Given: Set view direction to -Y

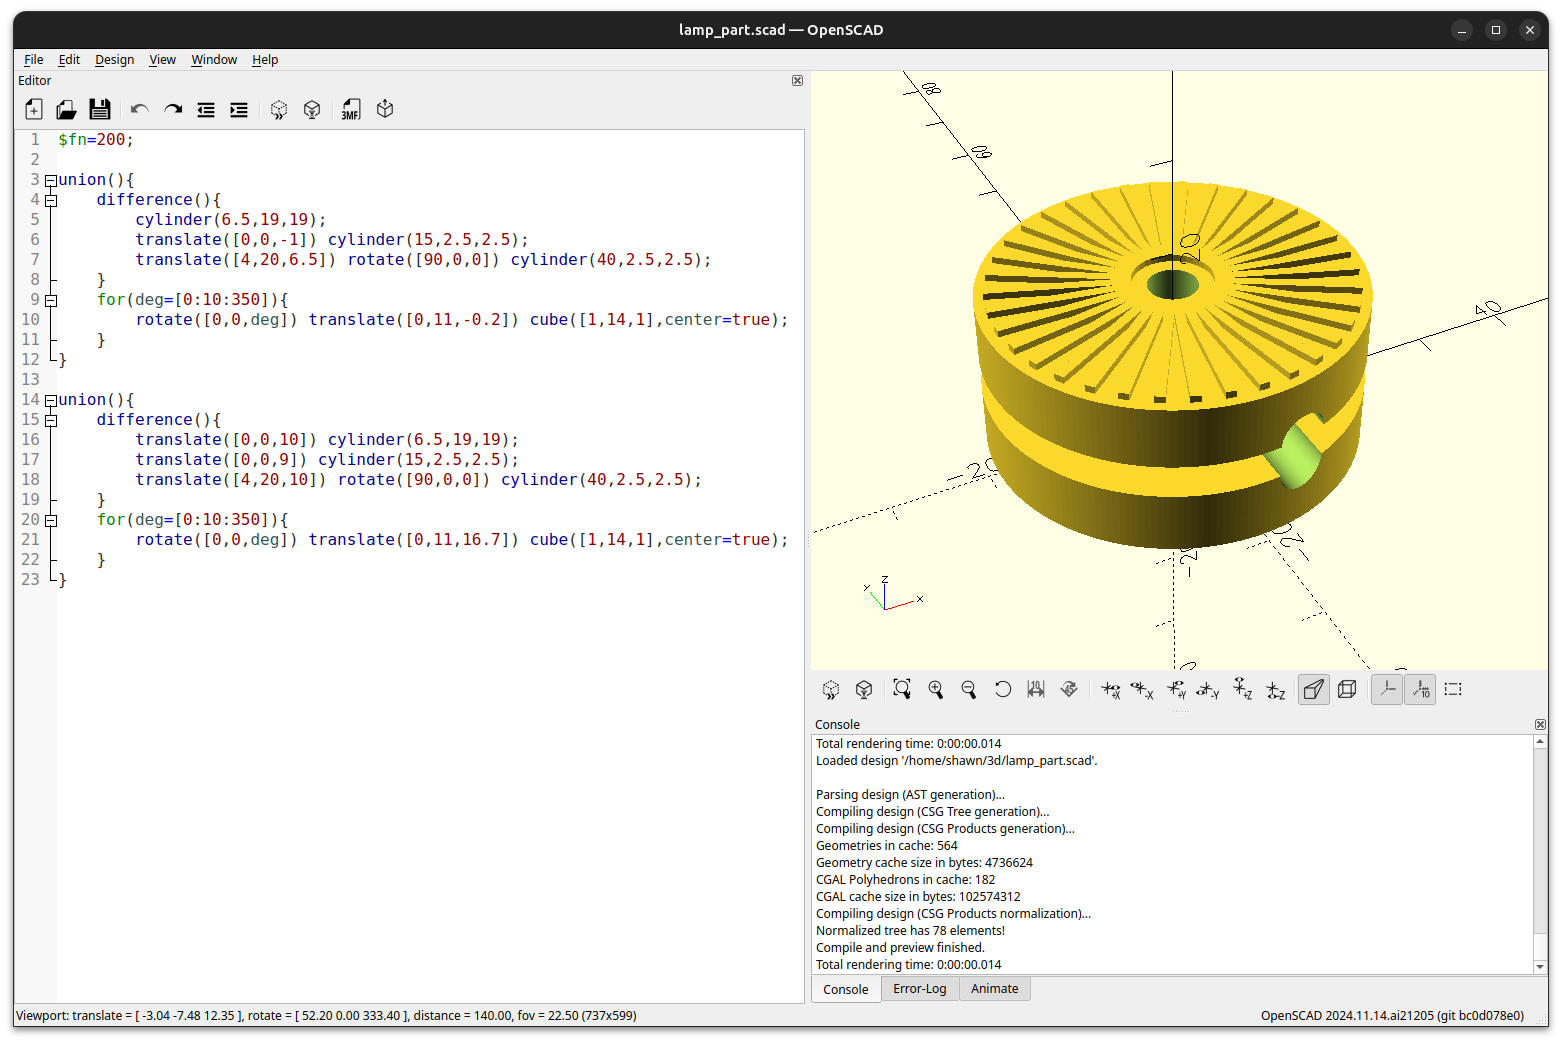Looking at the screenshot, I should (x=1208, y=689).
